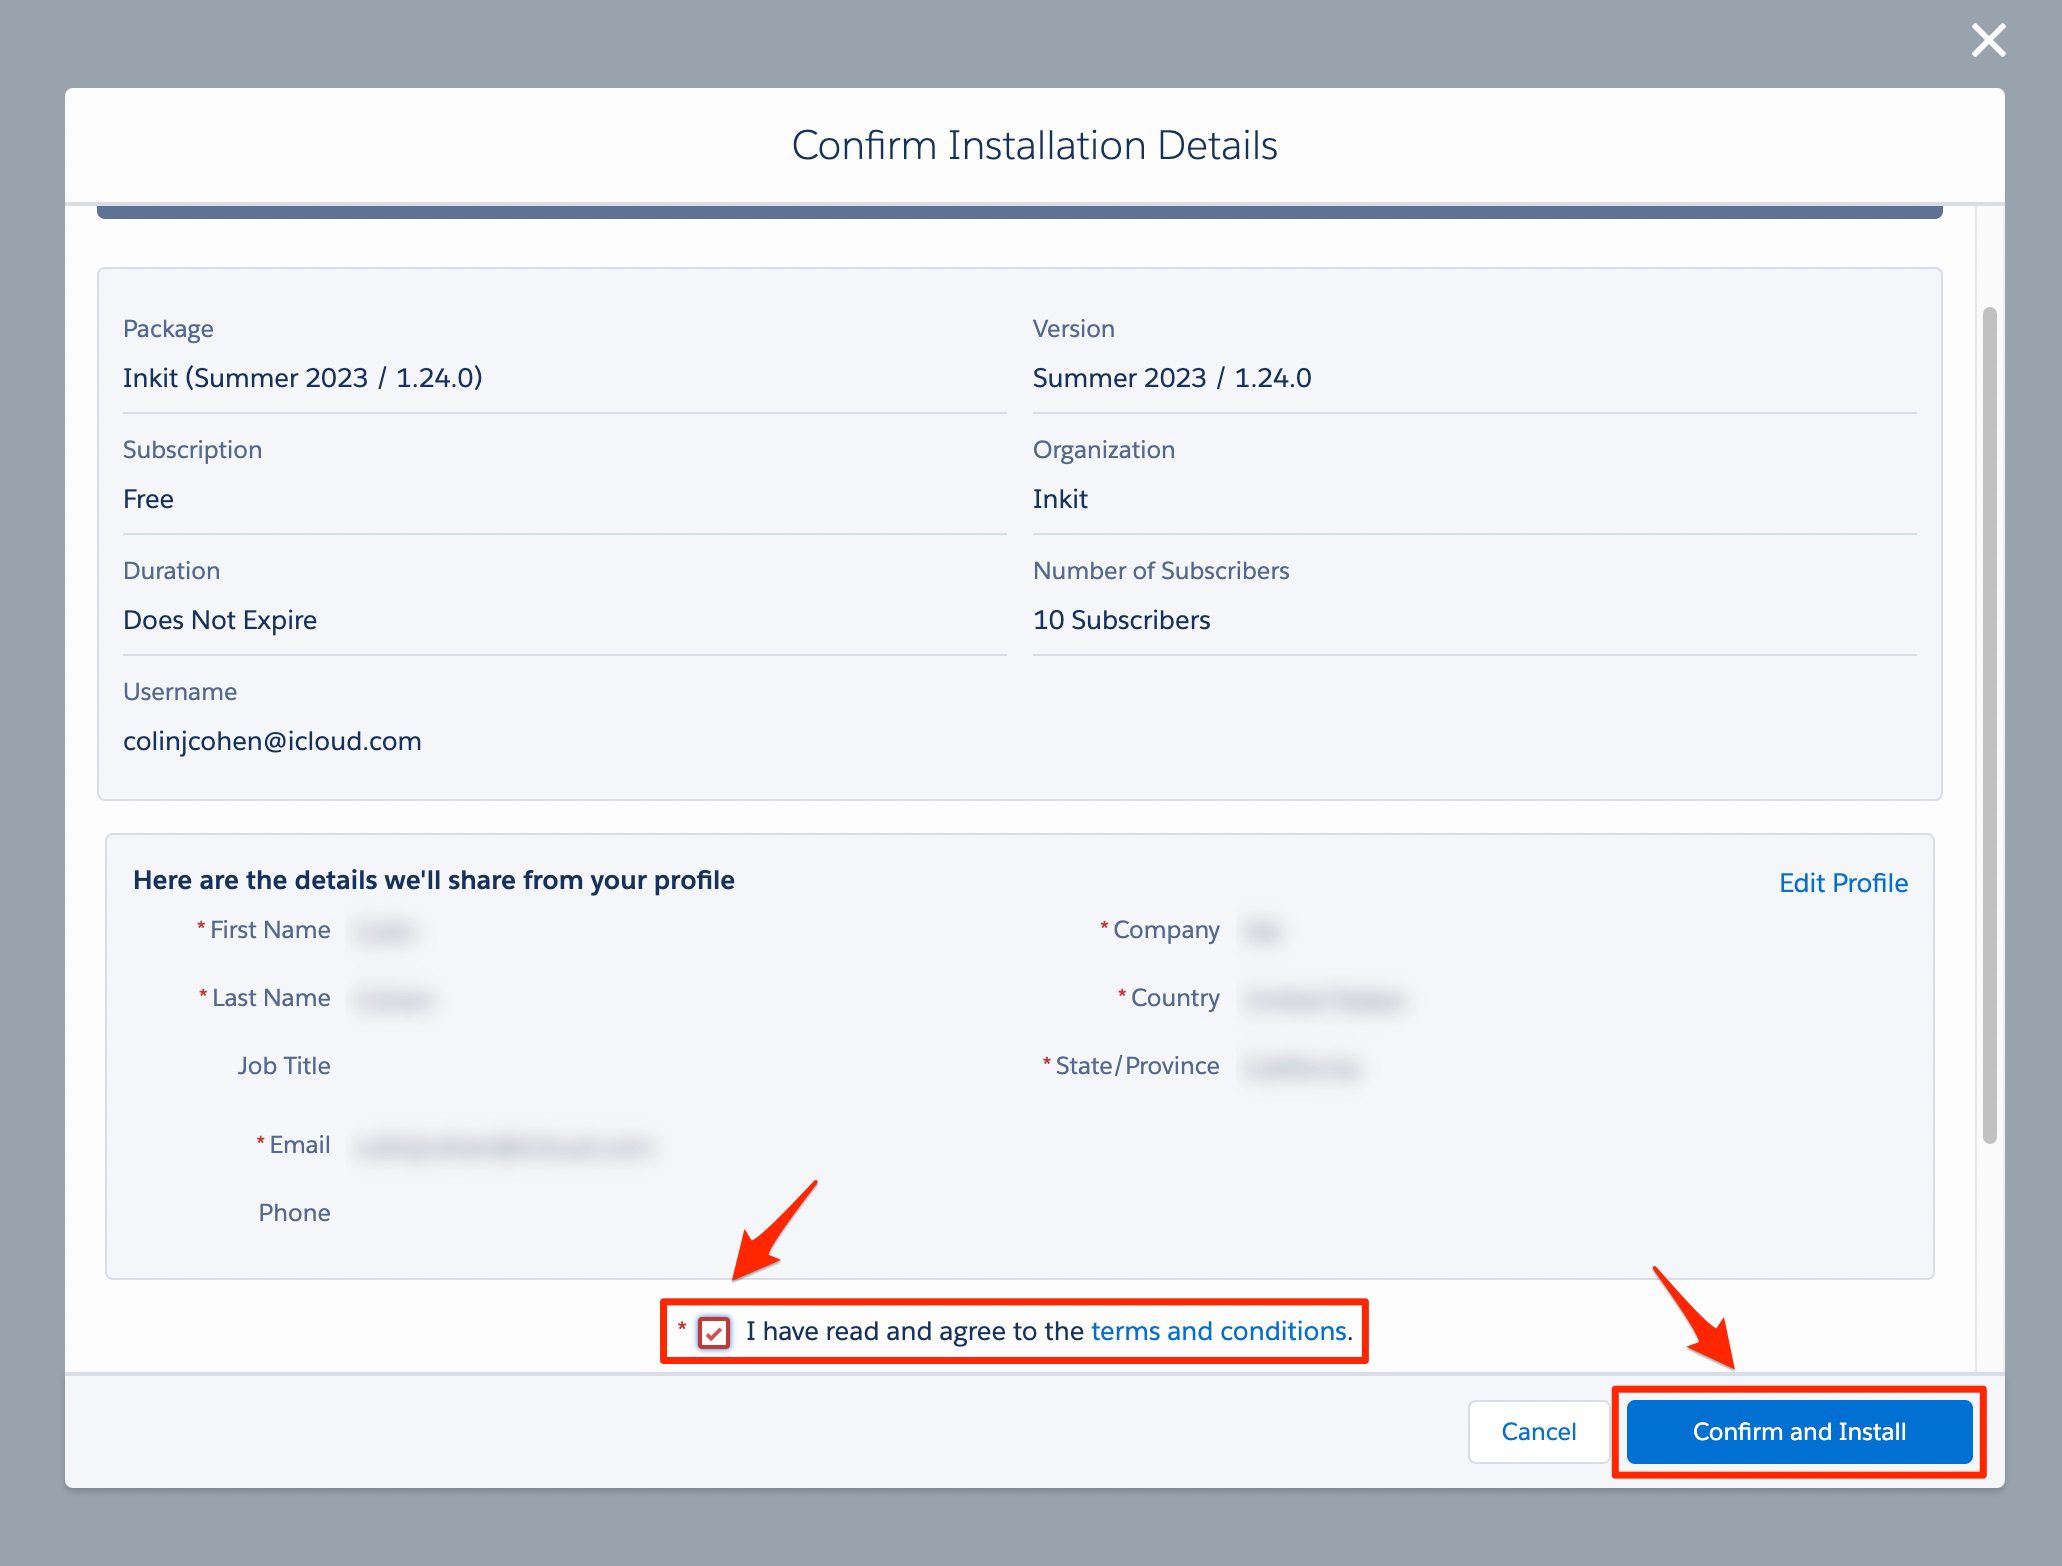The width and height of the screenshot is (2062, 1566).
Task: Click the dialog's vertical scrollbar thumb
Action: point(1989,725)
